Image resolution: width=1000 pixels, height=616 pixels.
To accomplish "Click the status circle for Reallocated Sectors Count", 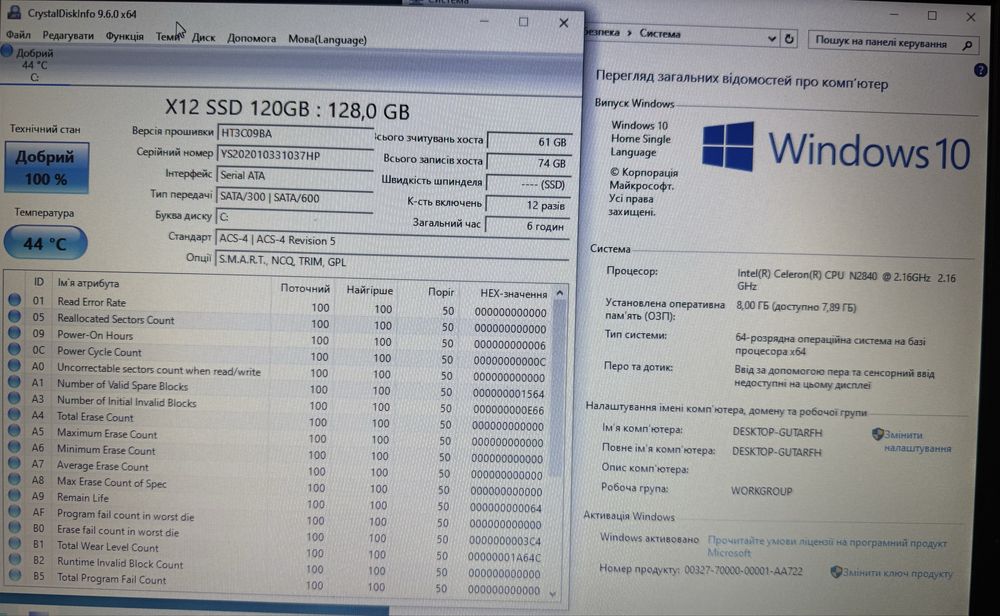I will 15,316.
